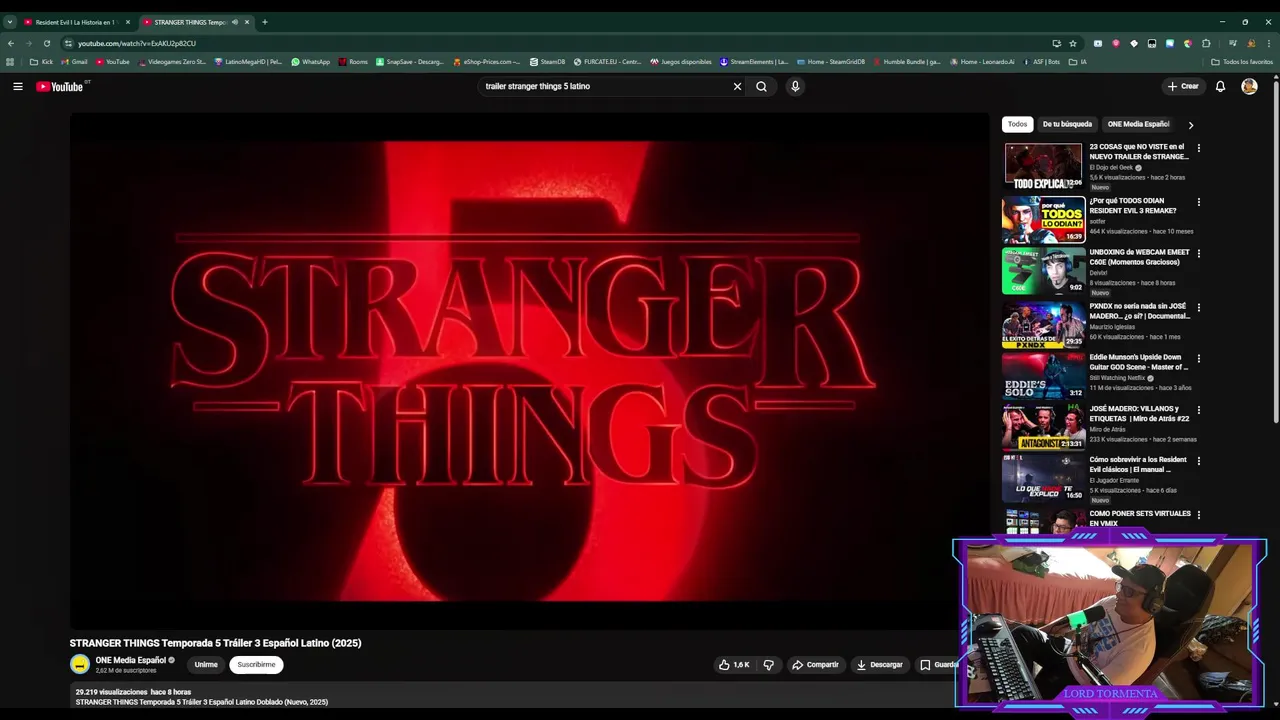
Task: Open the Eddie's Solo video thumbnail
Action: [1043, 375]
